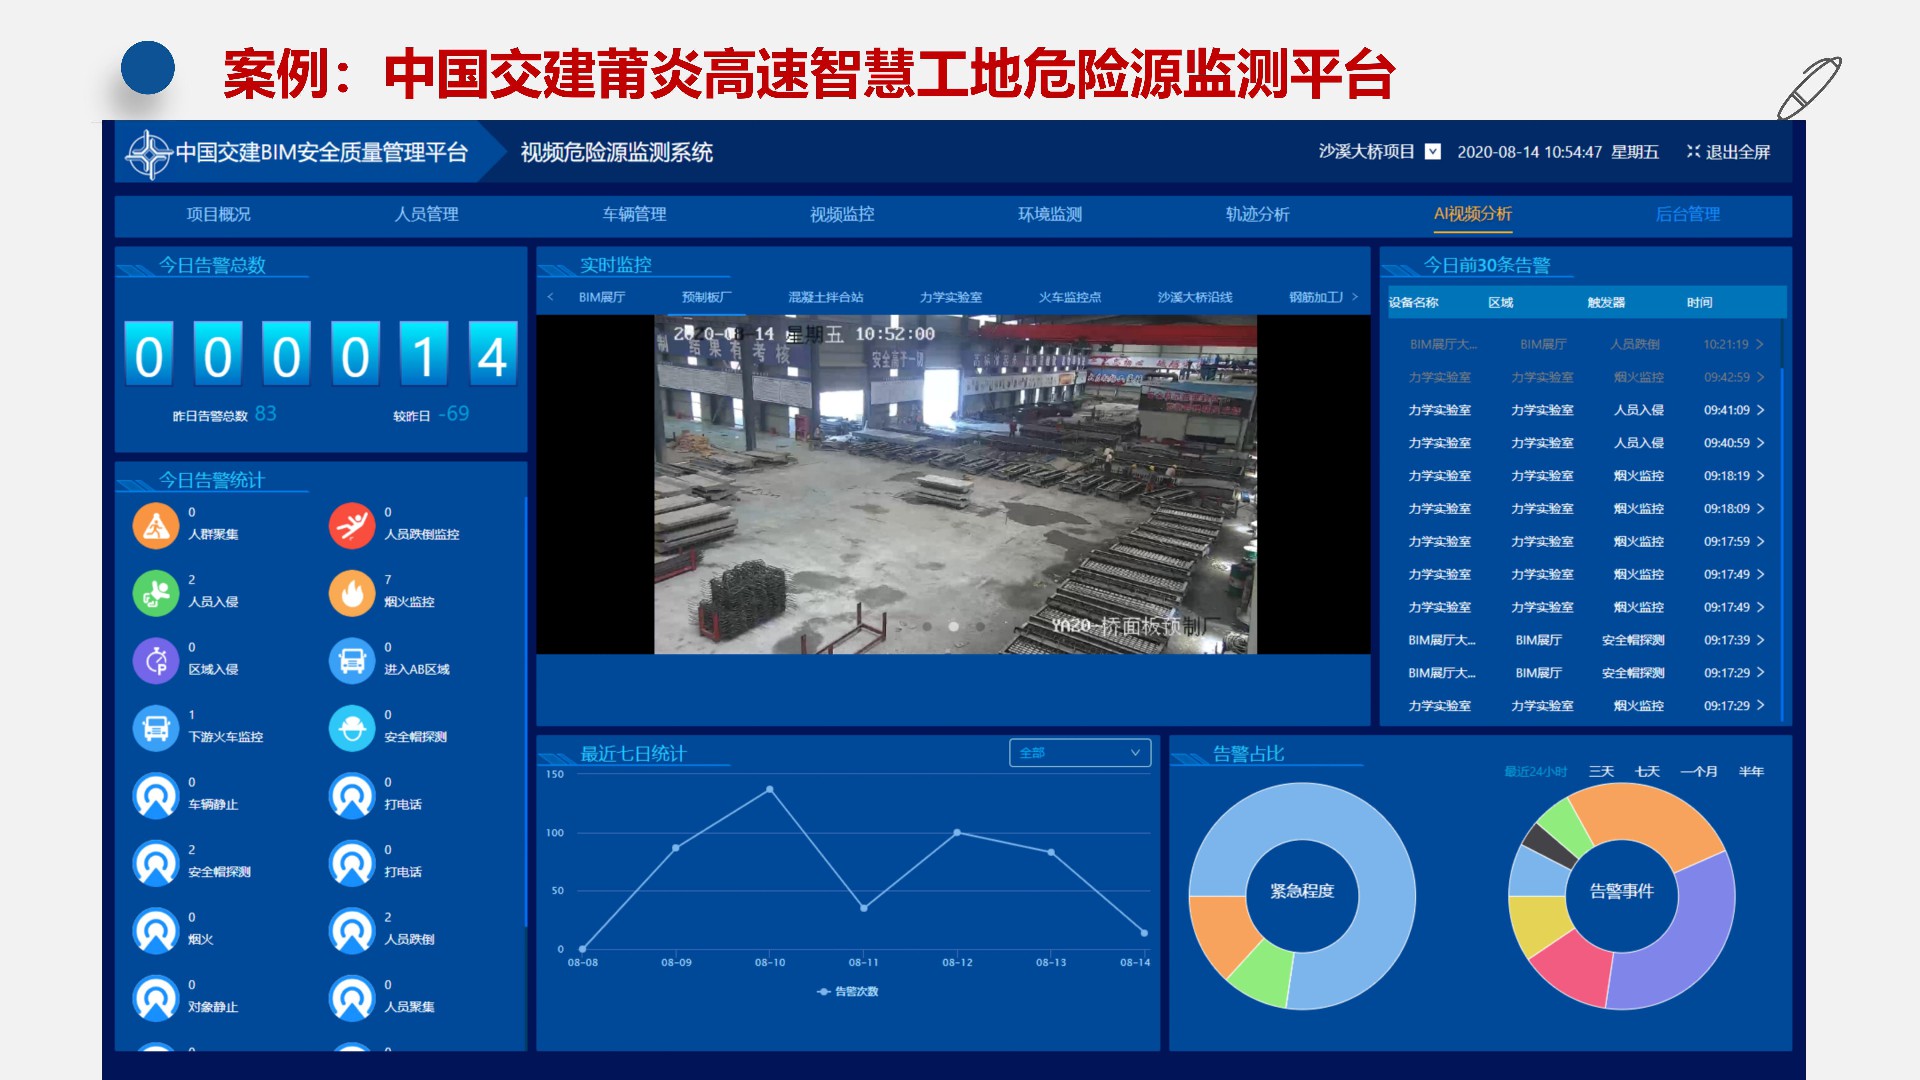Expand the 10:21:19 alarm row chevron
1920x1080 pixels.
1760,344
